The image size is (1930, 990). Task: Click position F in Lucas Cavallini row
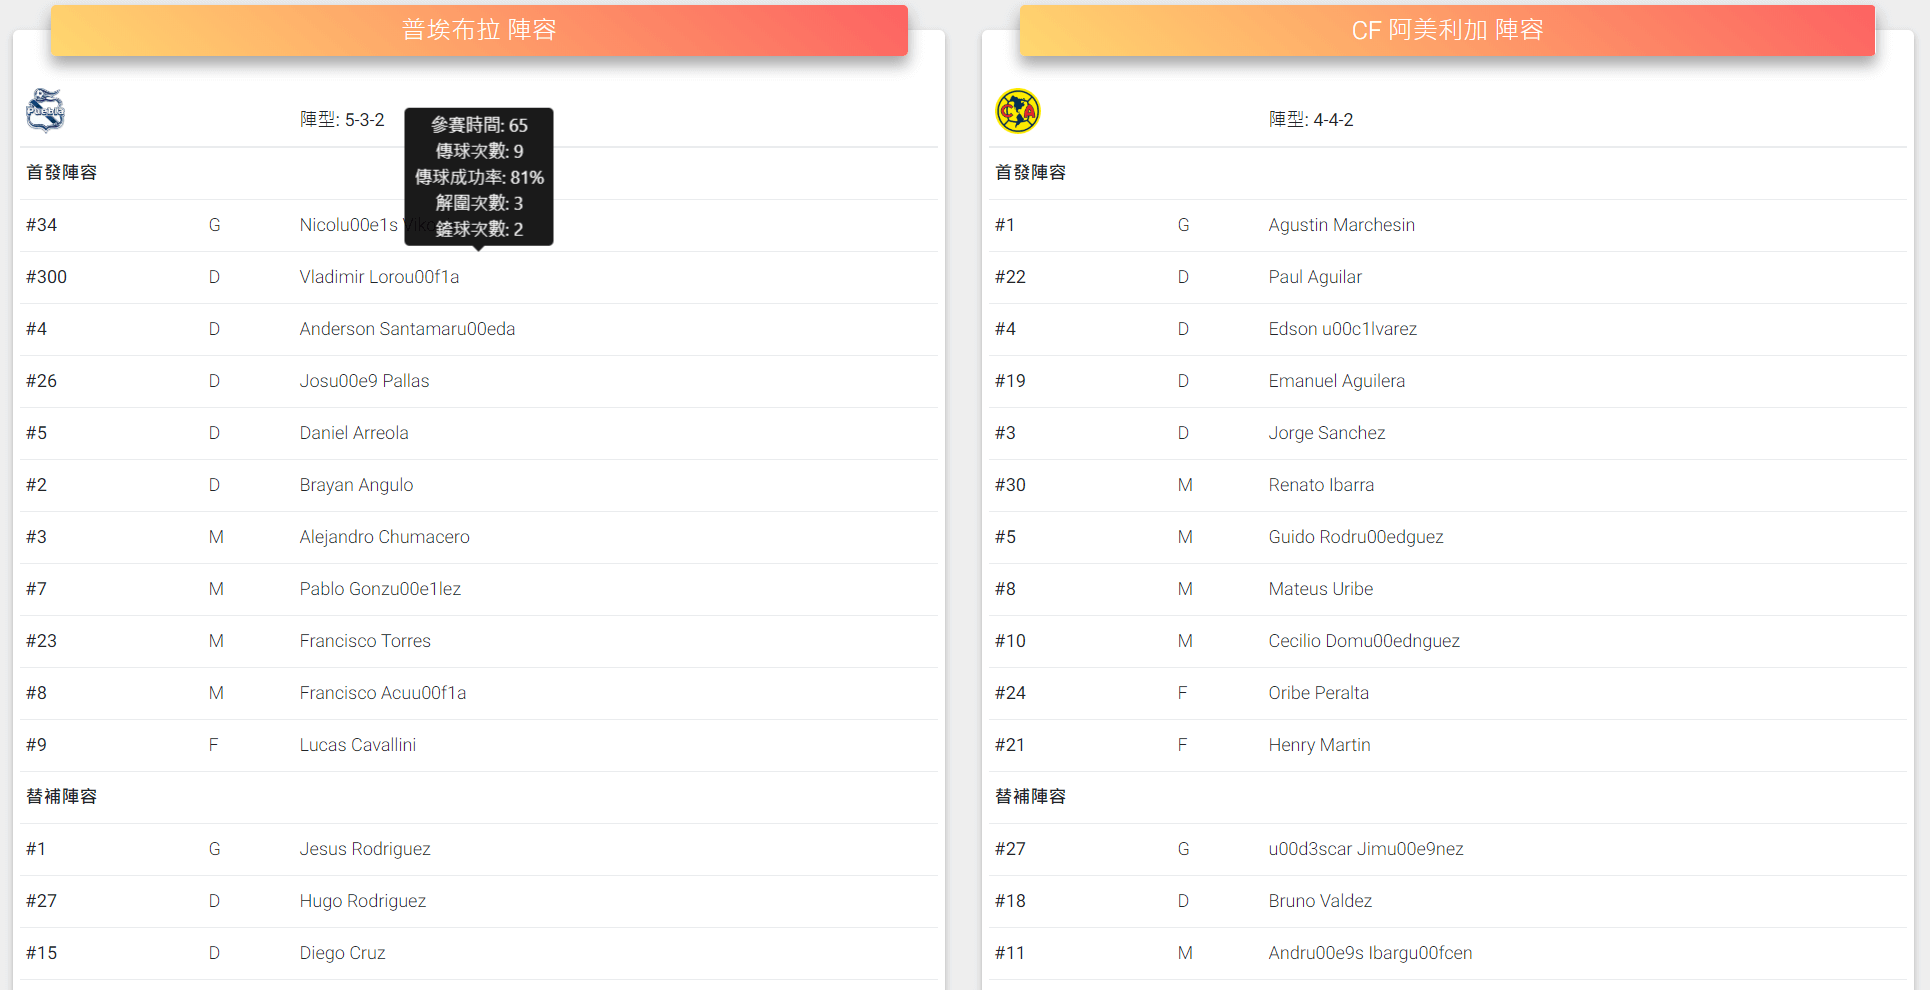click(x=213, y=745)
